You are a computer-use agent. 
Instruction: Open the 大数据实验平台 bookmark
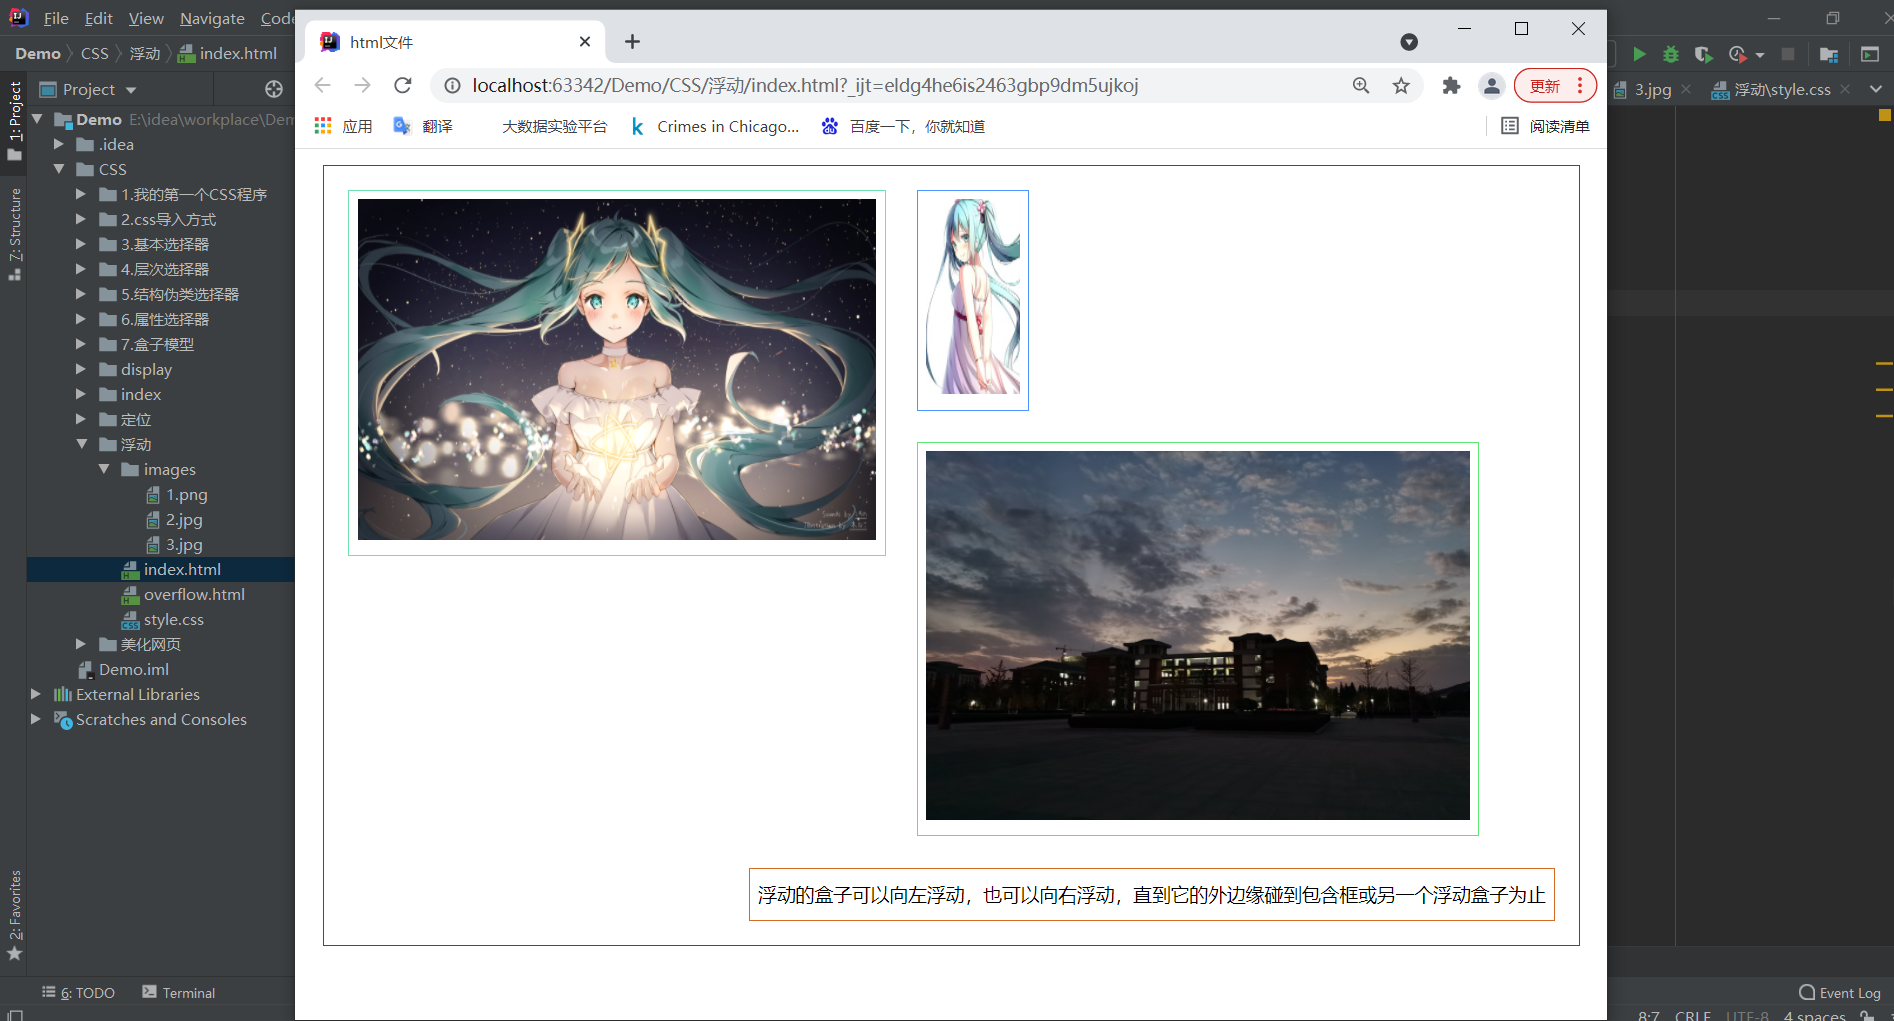pos(554,126)
